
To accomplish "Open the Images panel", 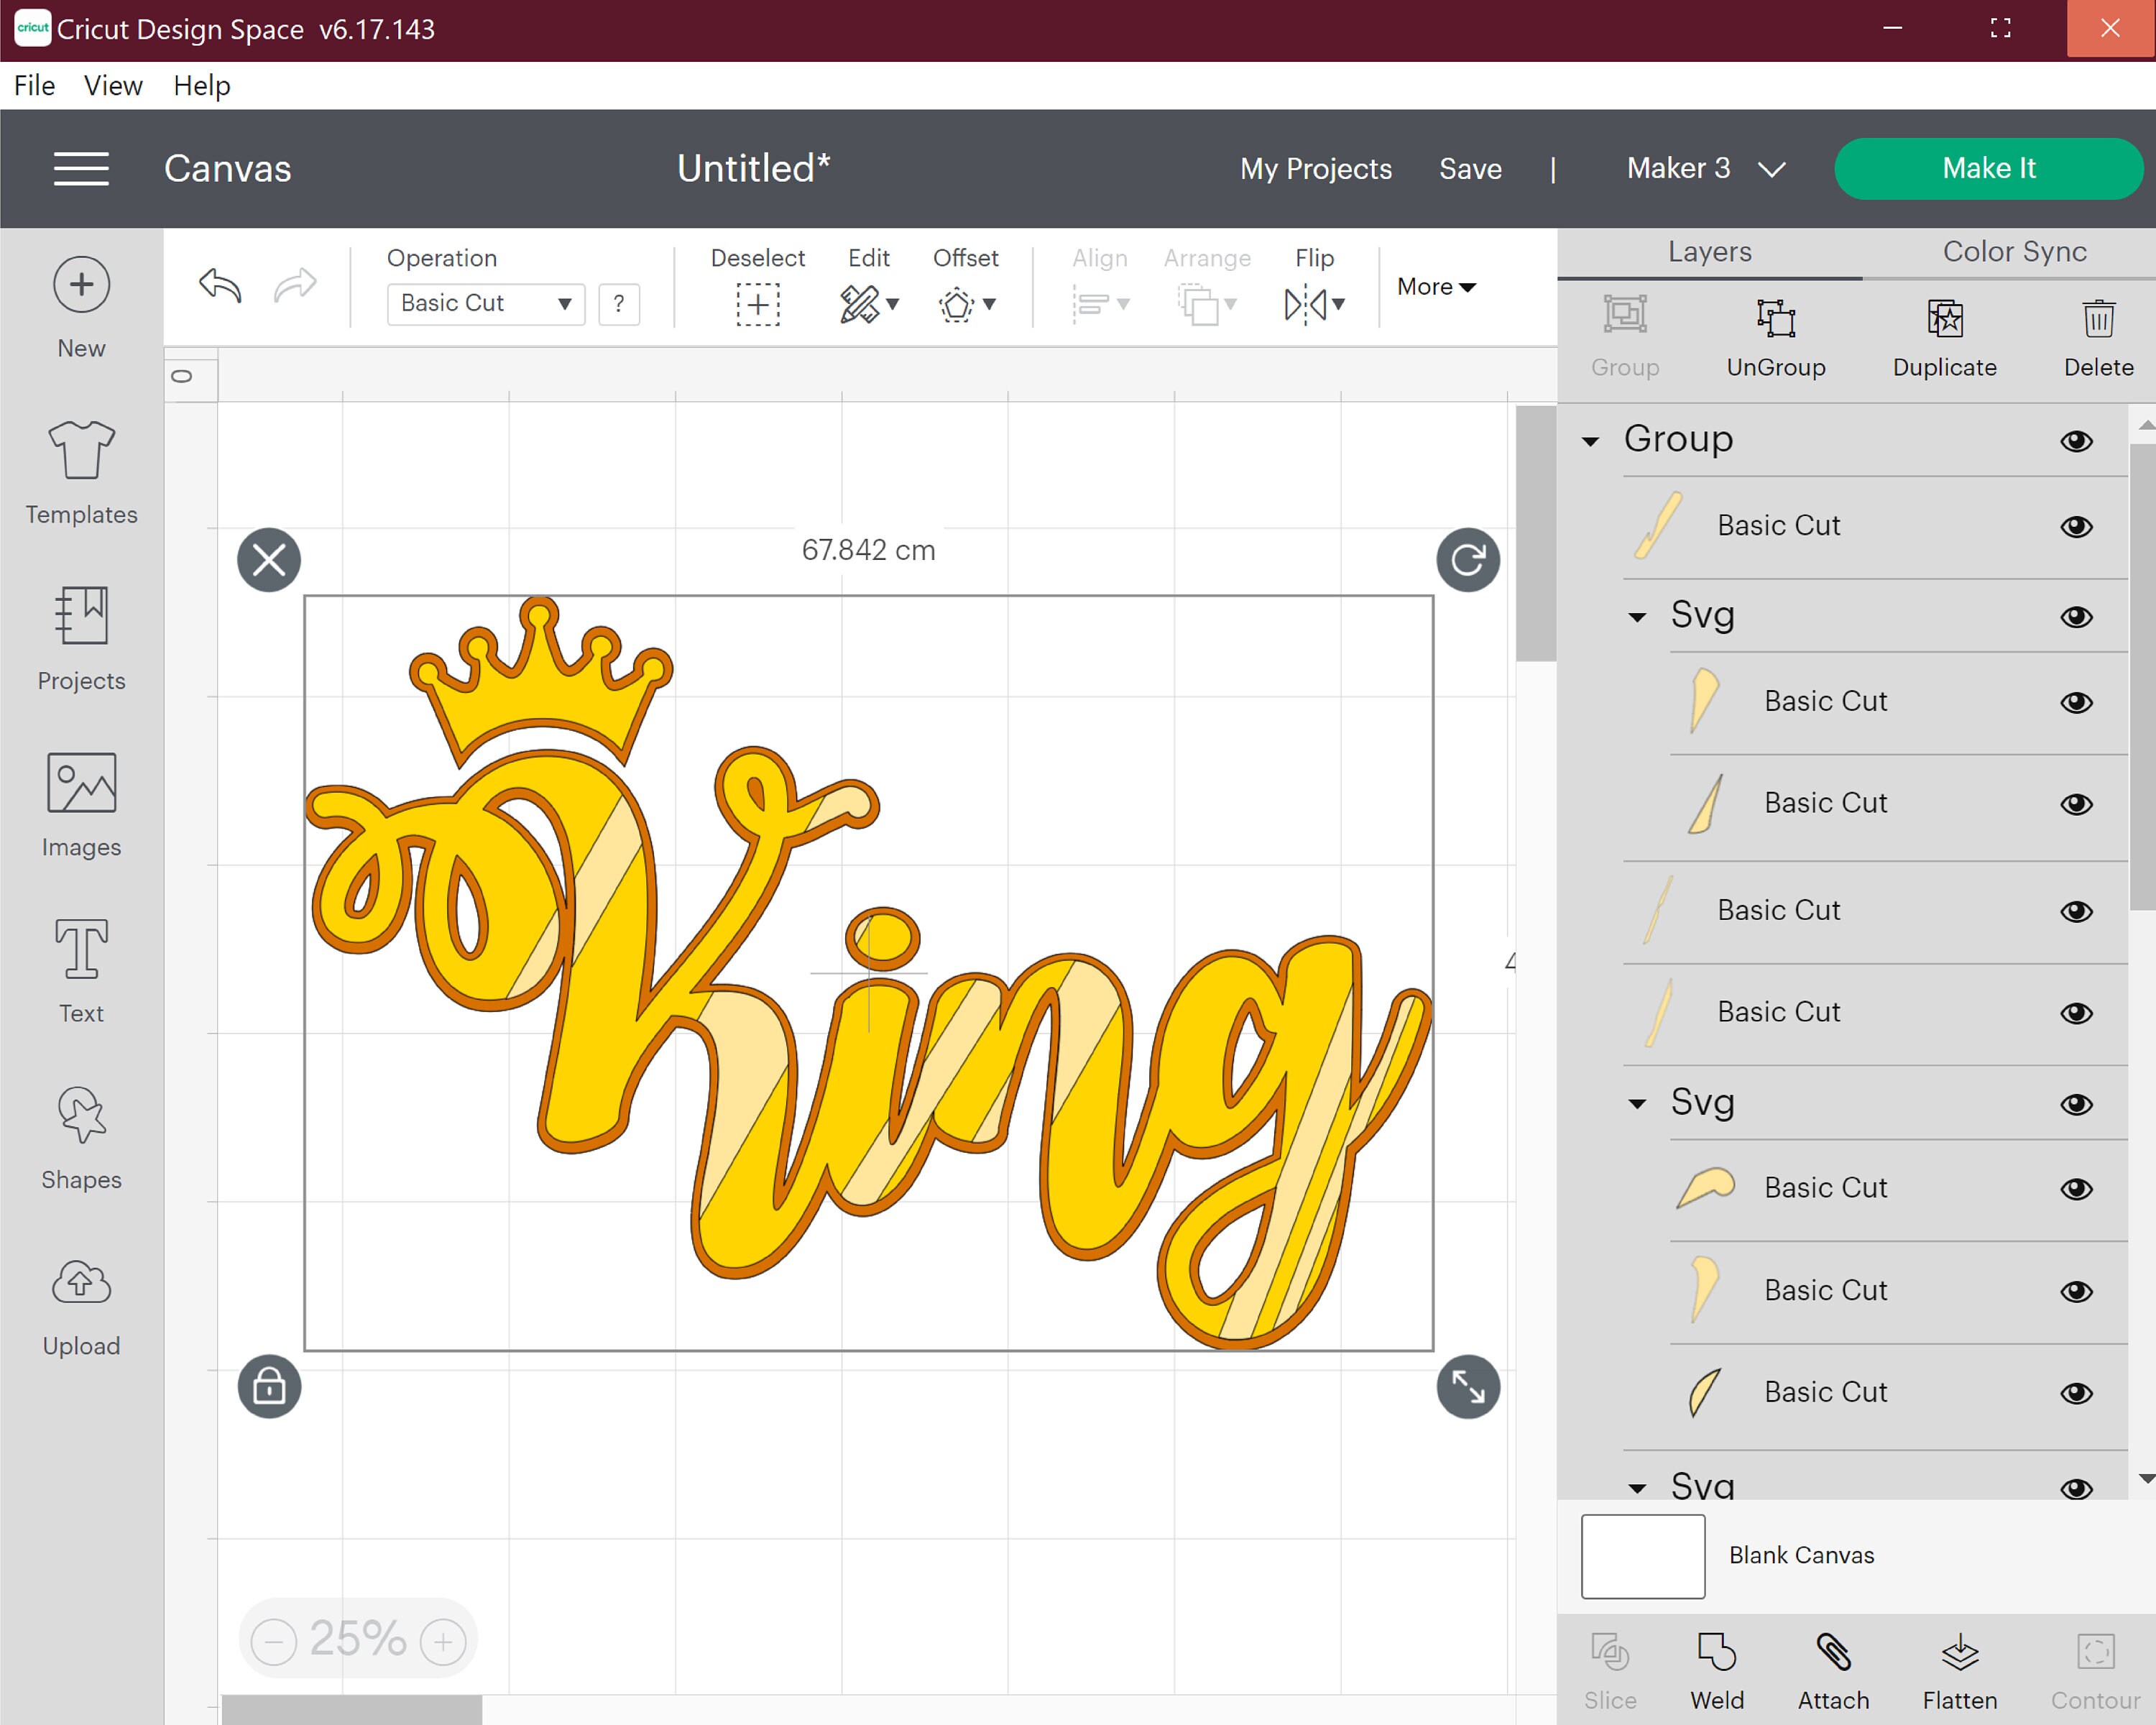I will (80, 800).
